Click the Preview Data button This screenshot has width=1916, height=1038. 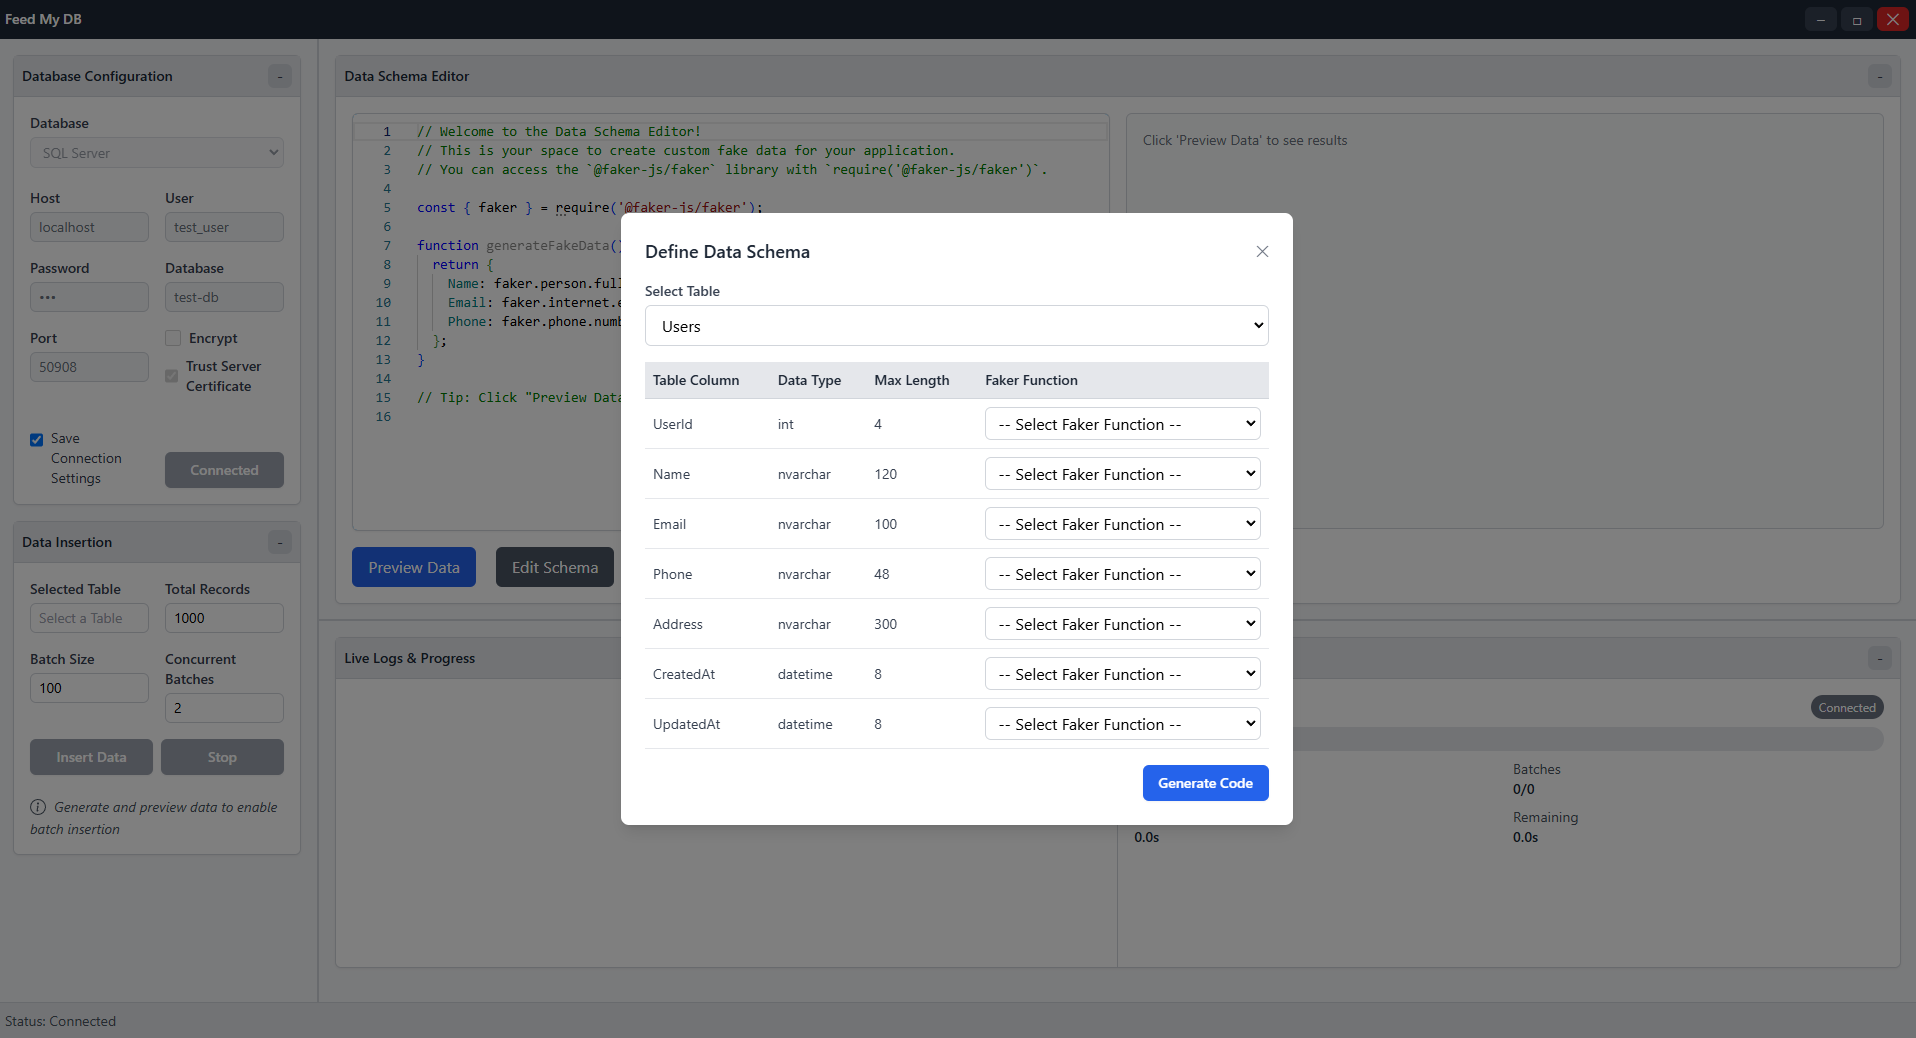pos(414,567)
